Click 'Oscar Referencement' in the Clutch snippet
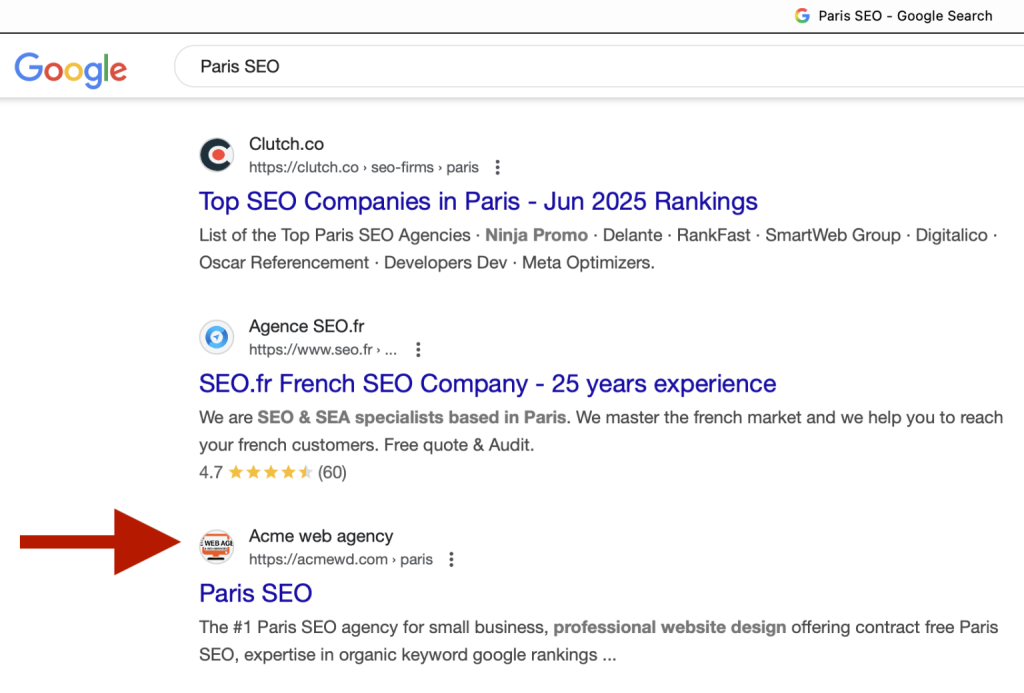 click(284, 263)
